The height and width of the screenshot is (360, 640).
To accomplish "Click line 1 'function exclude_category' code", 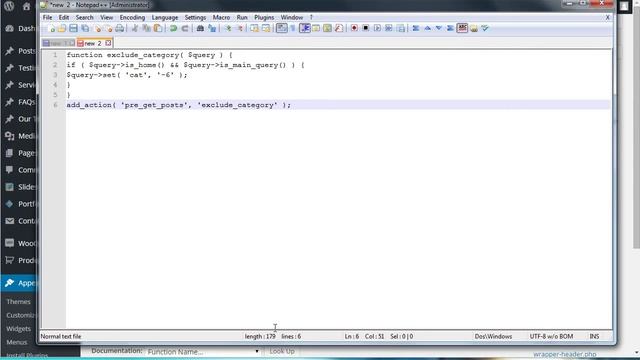I will (x=149, y=55).
